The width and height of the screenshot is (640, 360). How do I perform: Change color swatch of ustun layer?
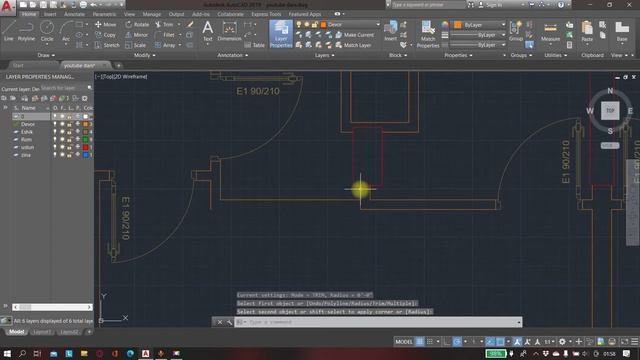pos(86,147)
